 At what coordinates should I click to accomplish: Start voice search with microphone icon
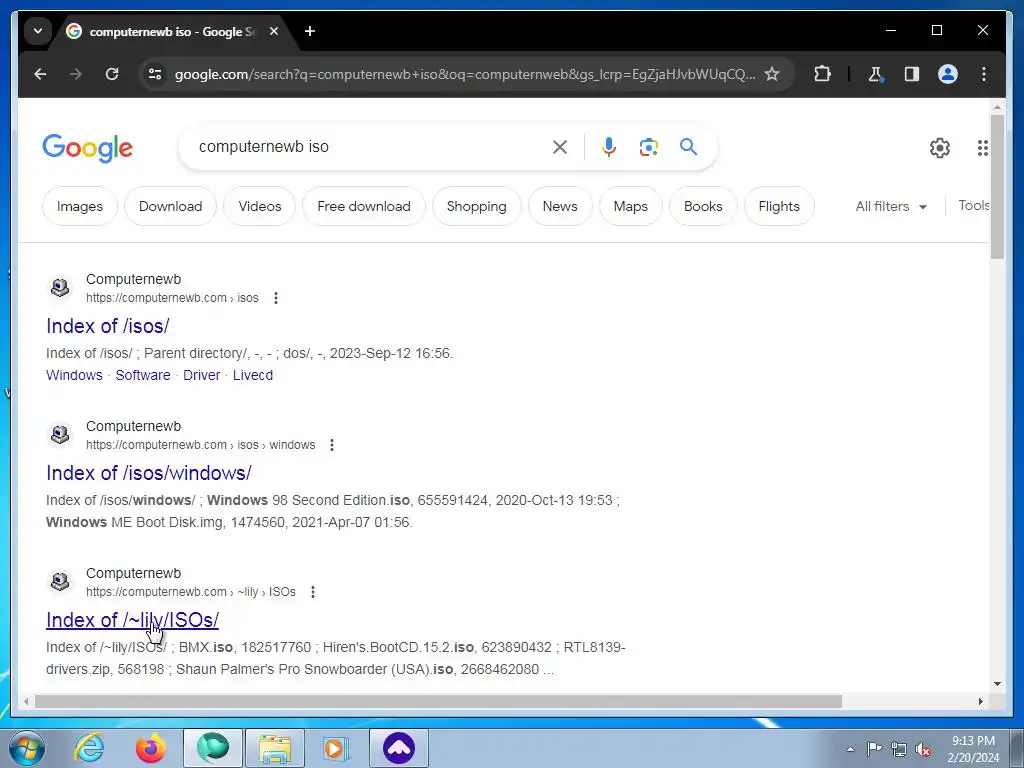(x=609, y=147)
